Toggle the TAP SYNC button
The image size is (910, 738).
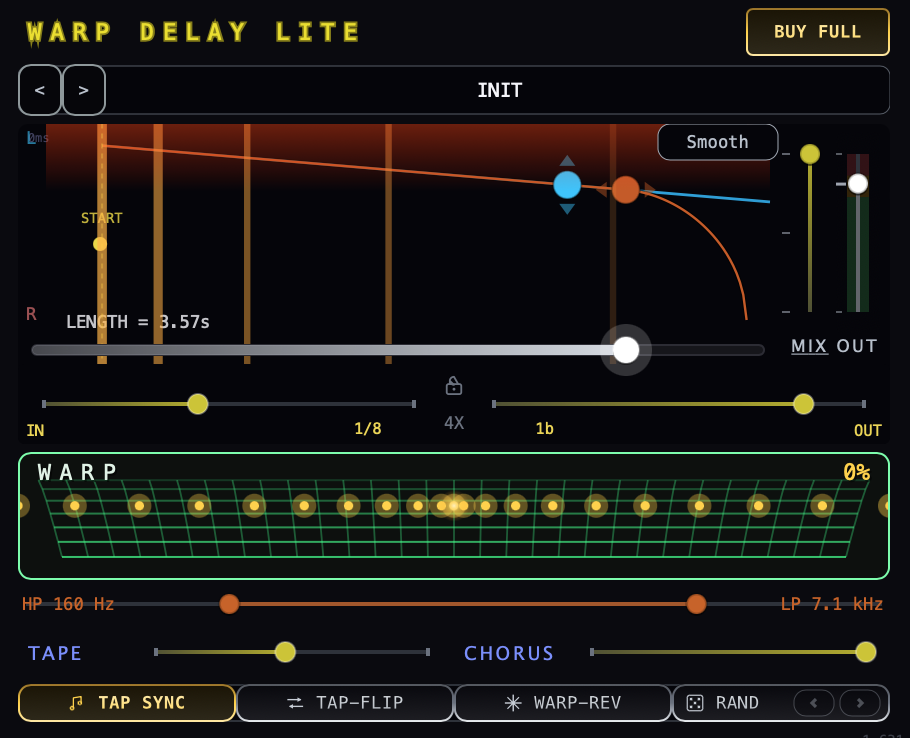pyautogui.click(x=127, y=703)
